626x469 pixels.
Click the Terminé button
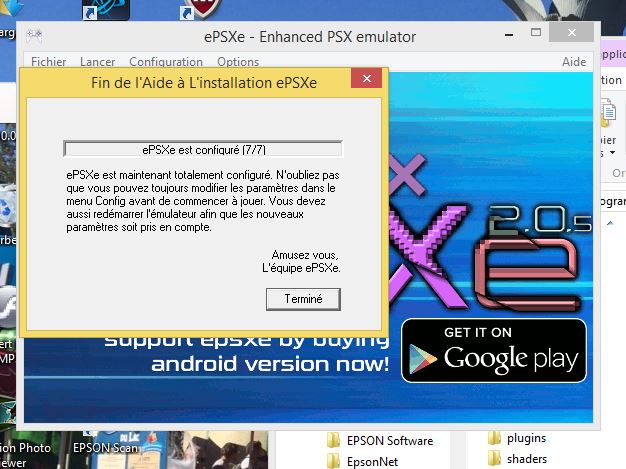pyautogui.click(x=303, y=299)
